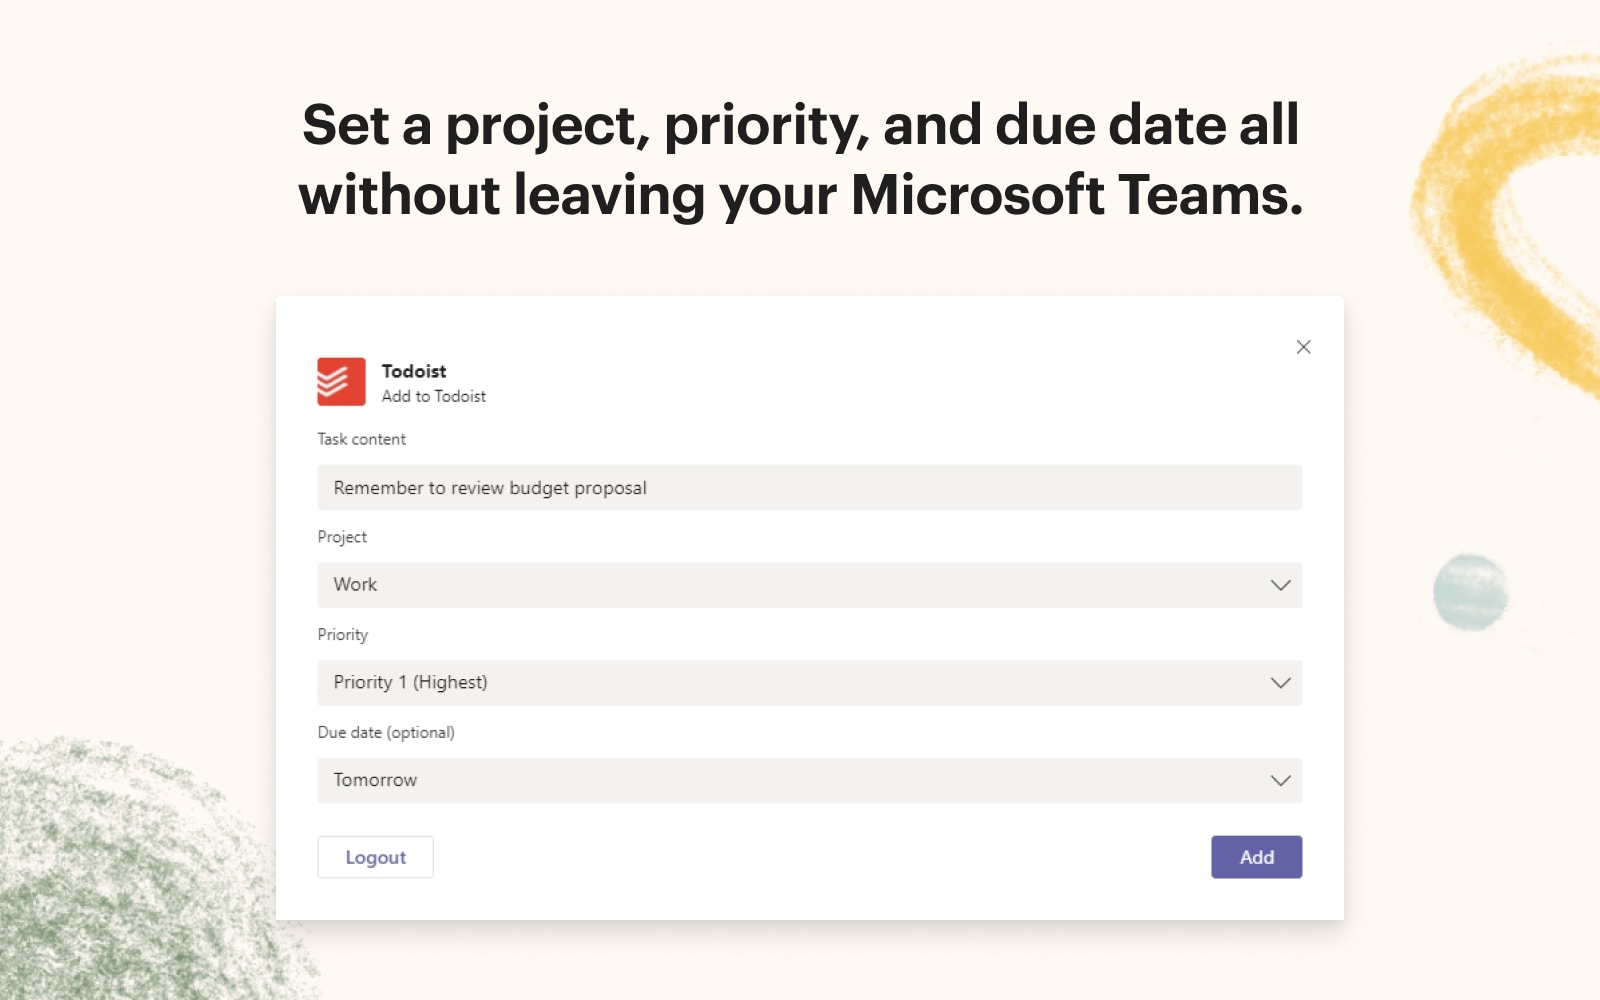Viewport: 1600px width, 1000px height.
Task: Click the Logout button
Action: [375, 857]
